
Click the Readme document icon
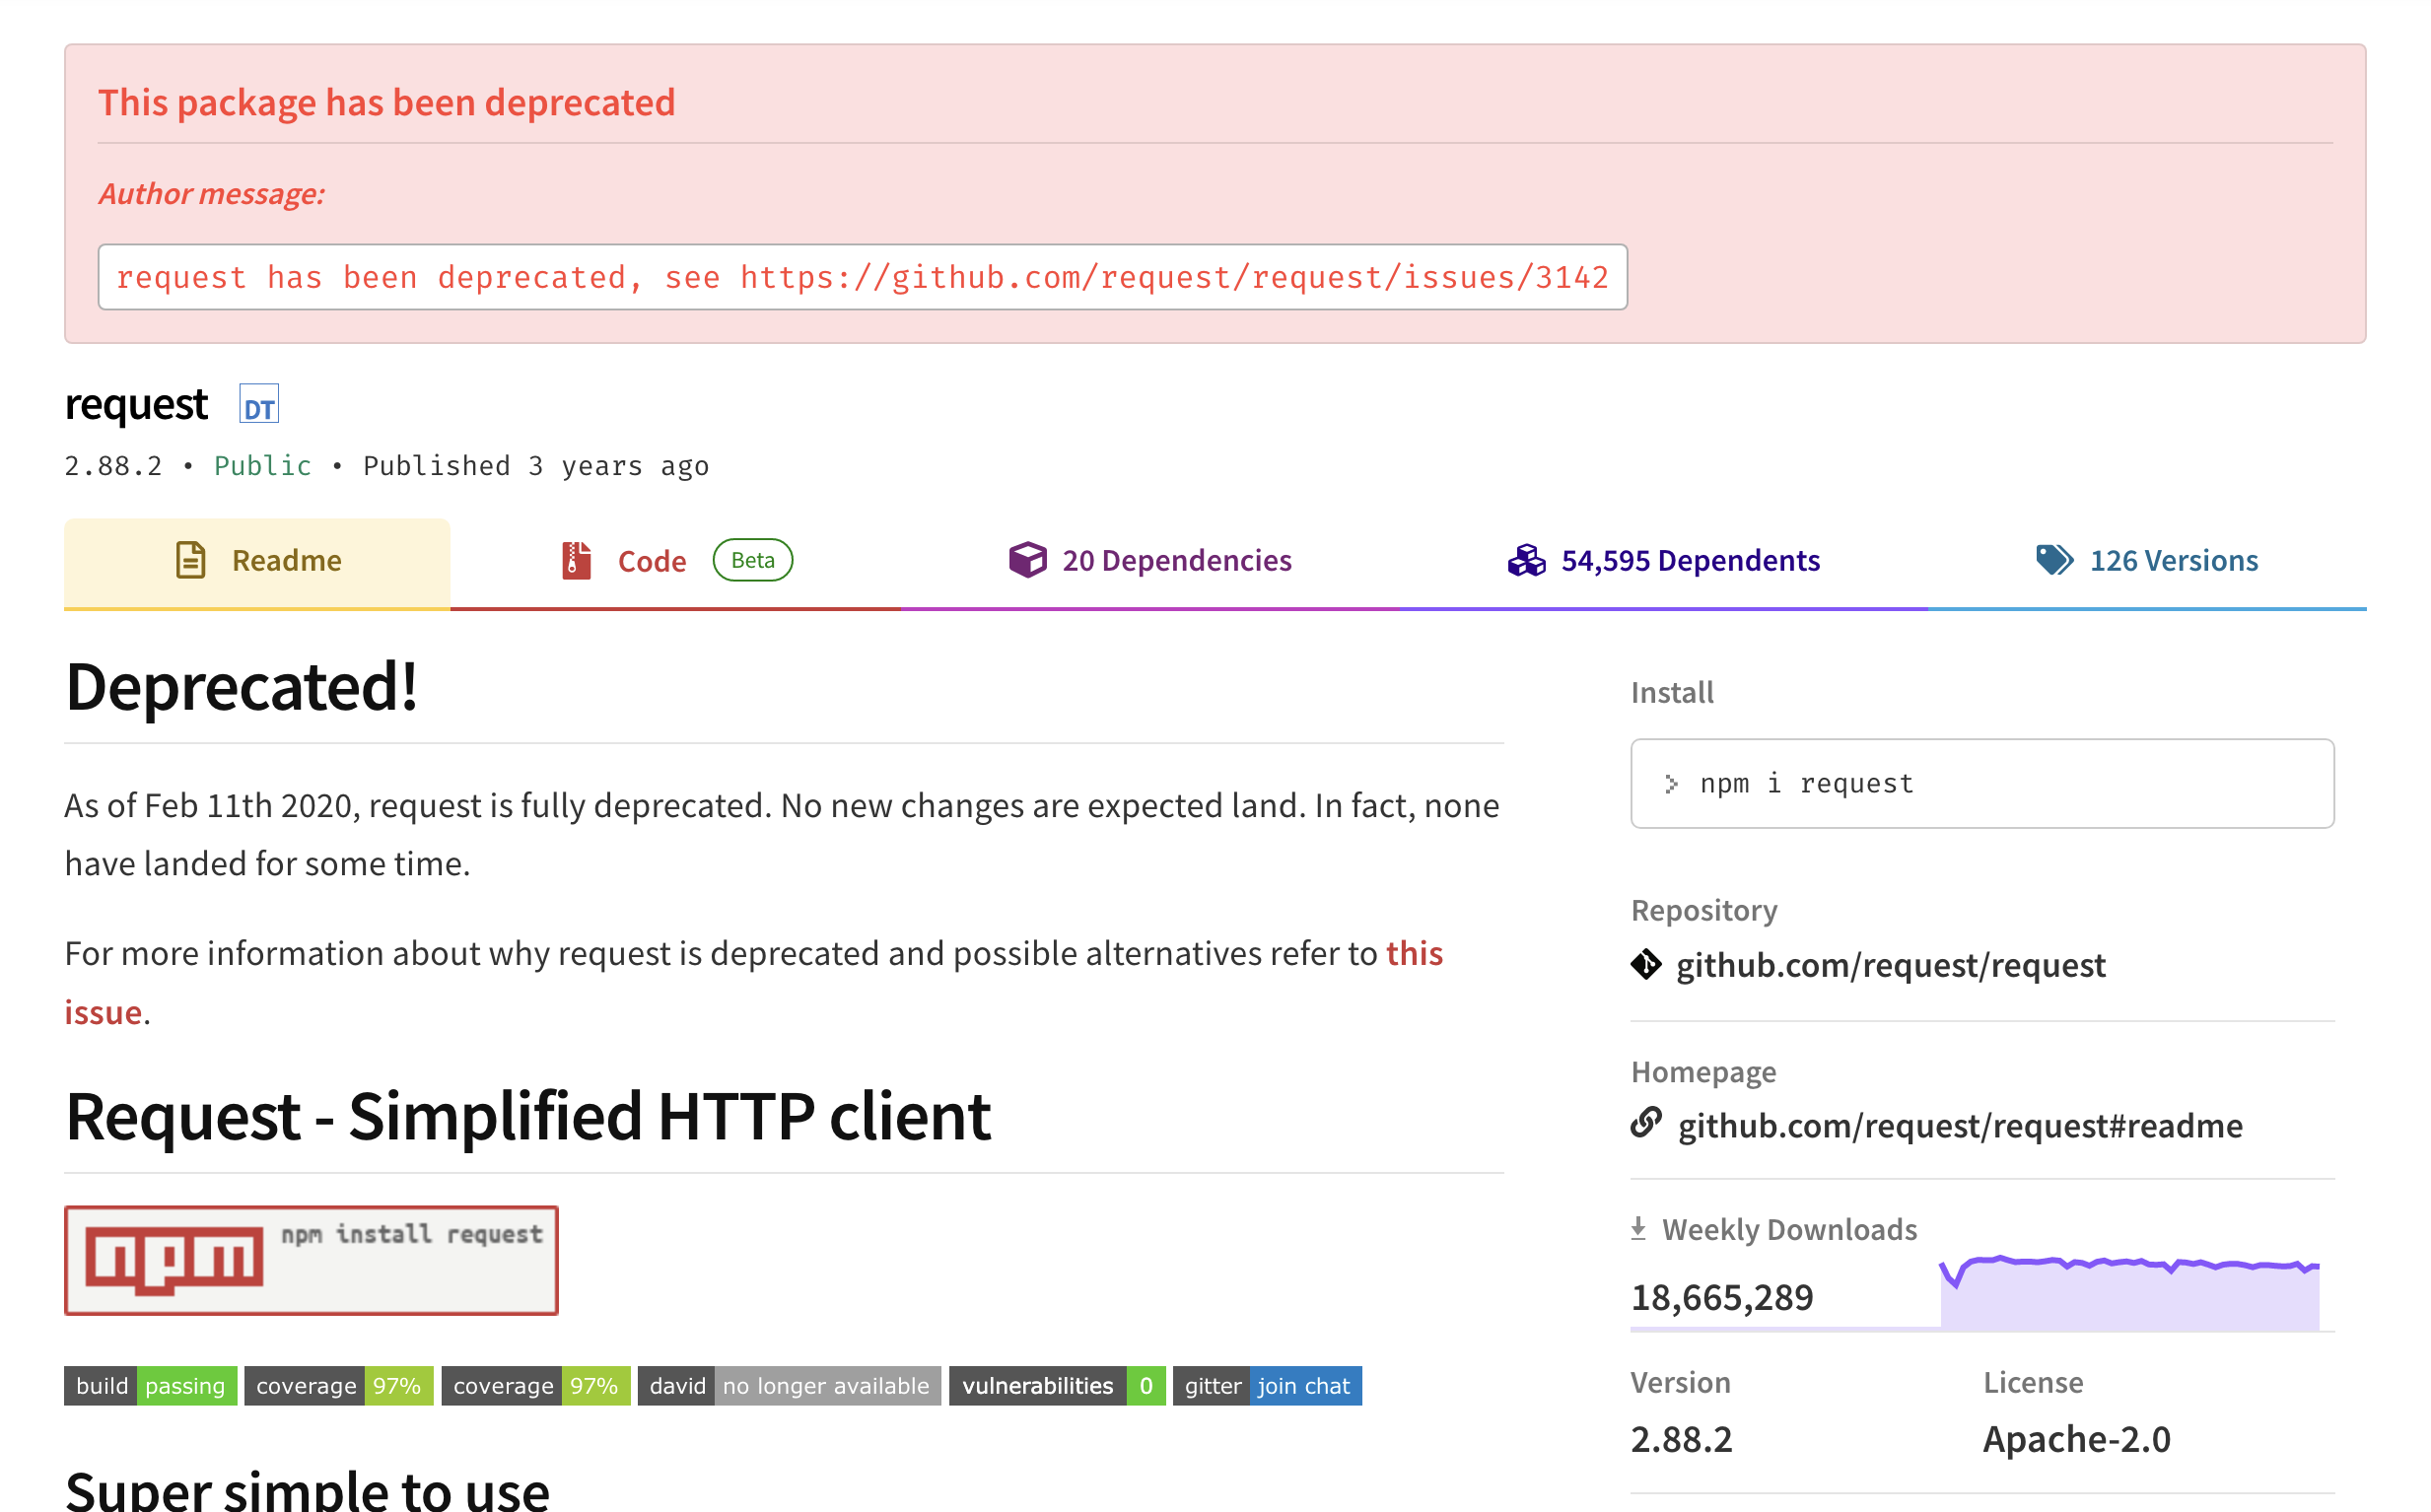point(190,560)
